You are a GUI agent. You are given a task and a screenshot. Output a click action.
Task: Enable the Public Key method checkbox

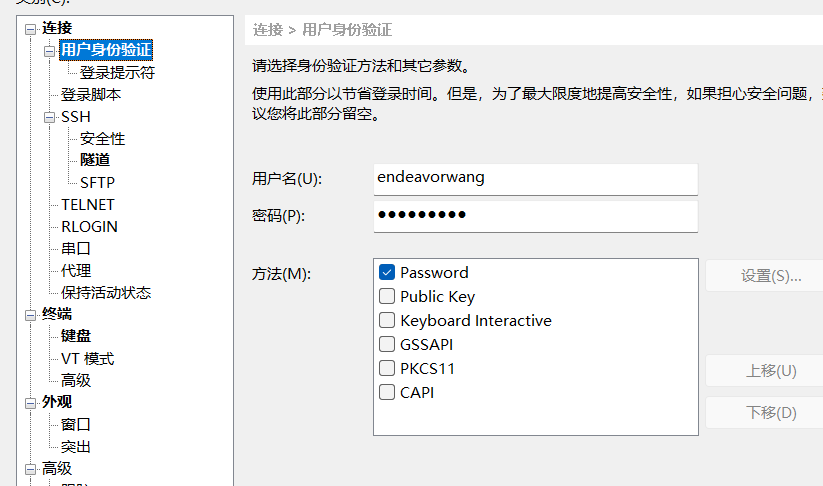coord(387,296)
